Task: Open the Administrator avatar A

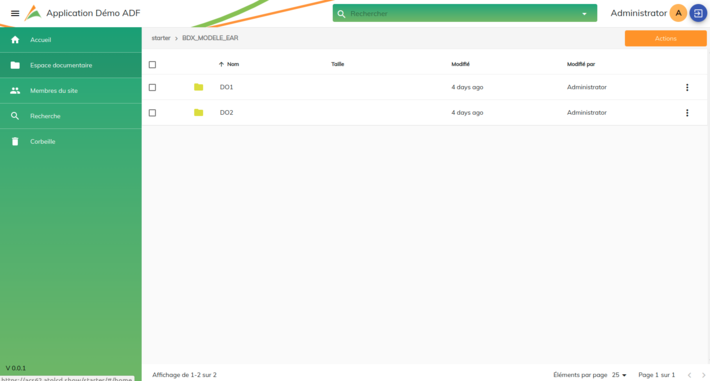Action: click(678, 13)
